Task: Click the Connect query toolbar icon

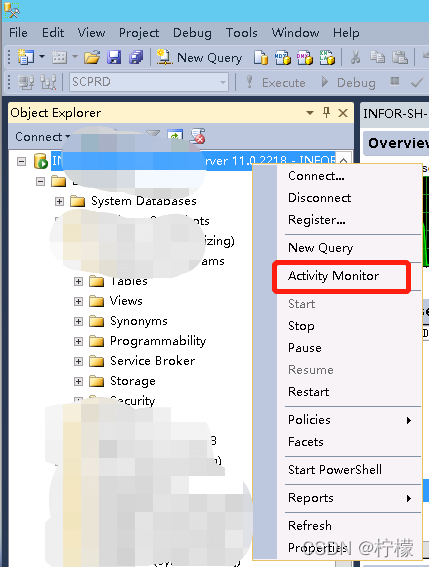Action: [26, 82]
